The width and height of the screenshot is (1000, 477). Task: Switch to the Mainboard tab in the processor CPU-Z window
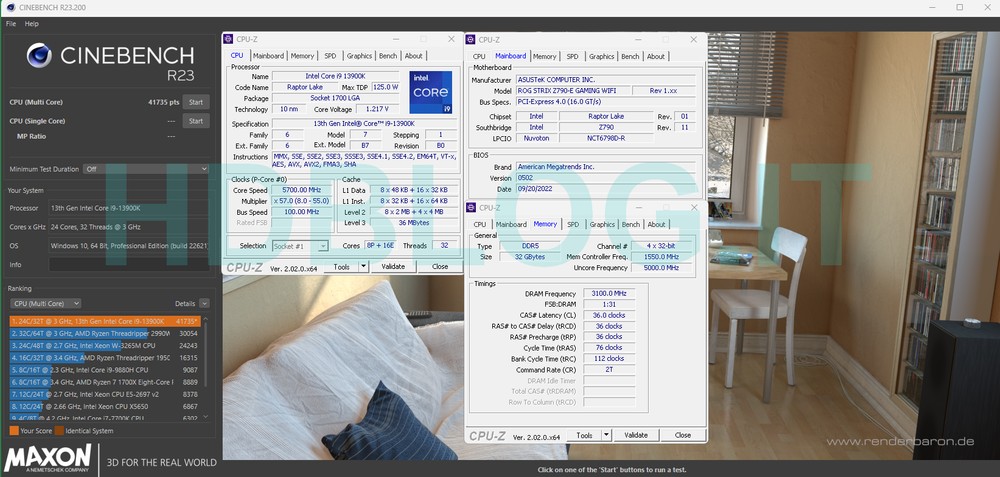pos(267,56)
